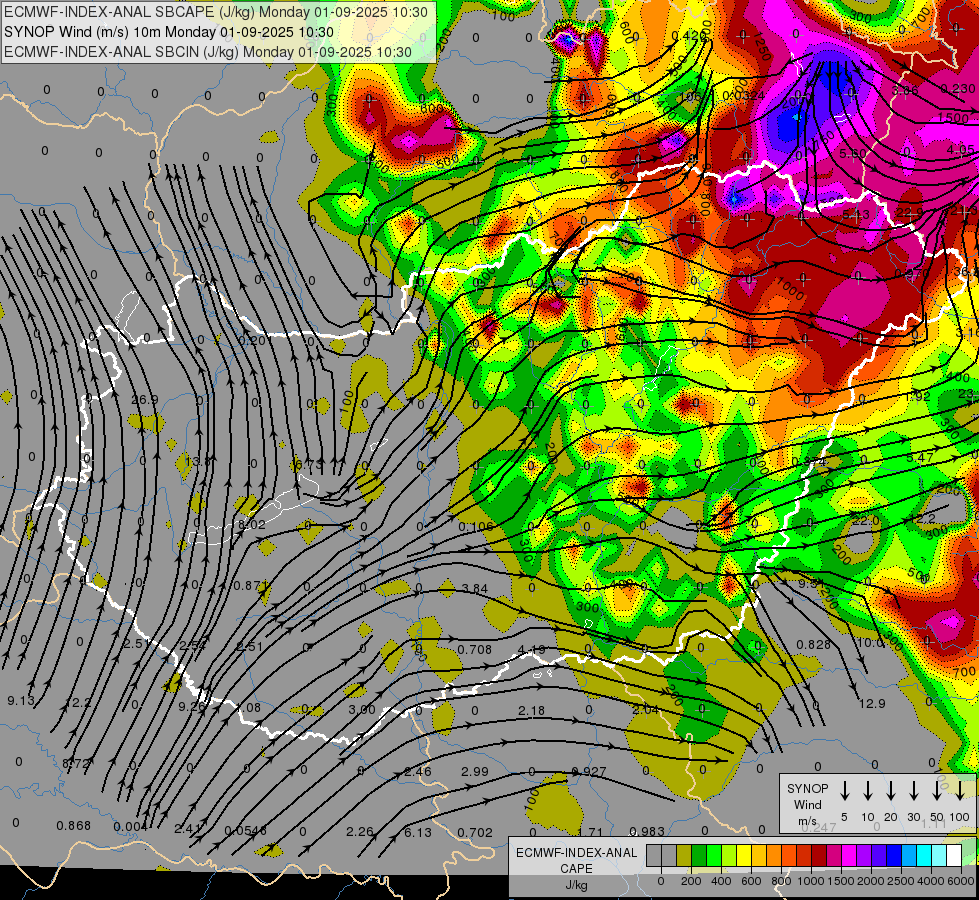The height and width of the screenshot is (900, 979).
Task: Click the 5 m/s wind arrow in legend
Action: click(845, 790)
